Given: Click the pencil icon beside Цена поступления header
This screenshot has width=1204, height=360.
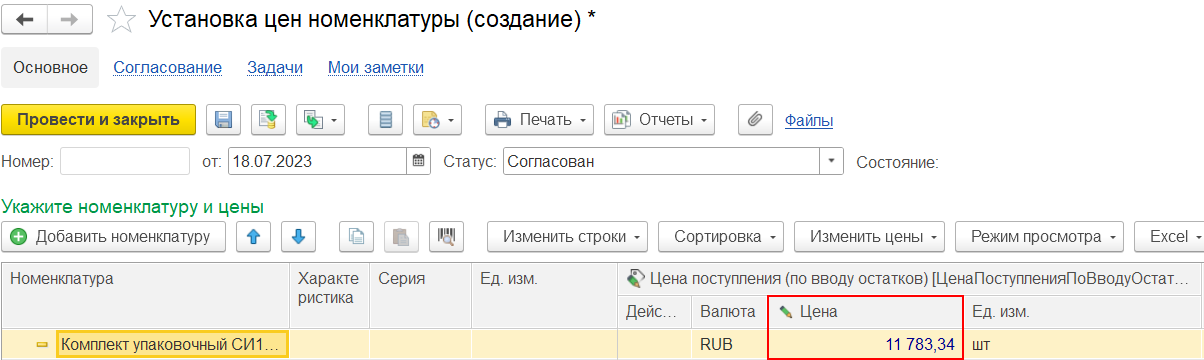Looking at the screenshot, I should [x=635, y=280].
